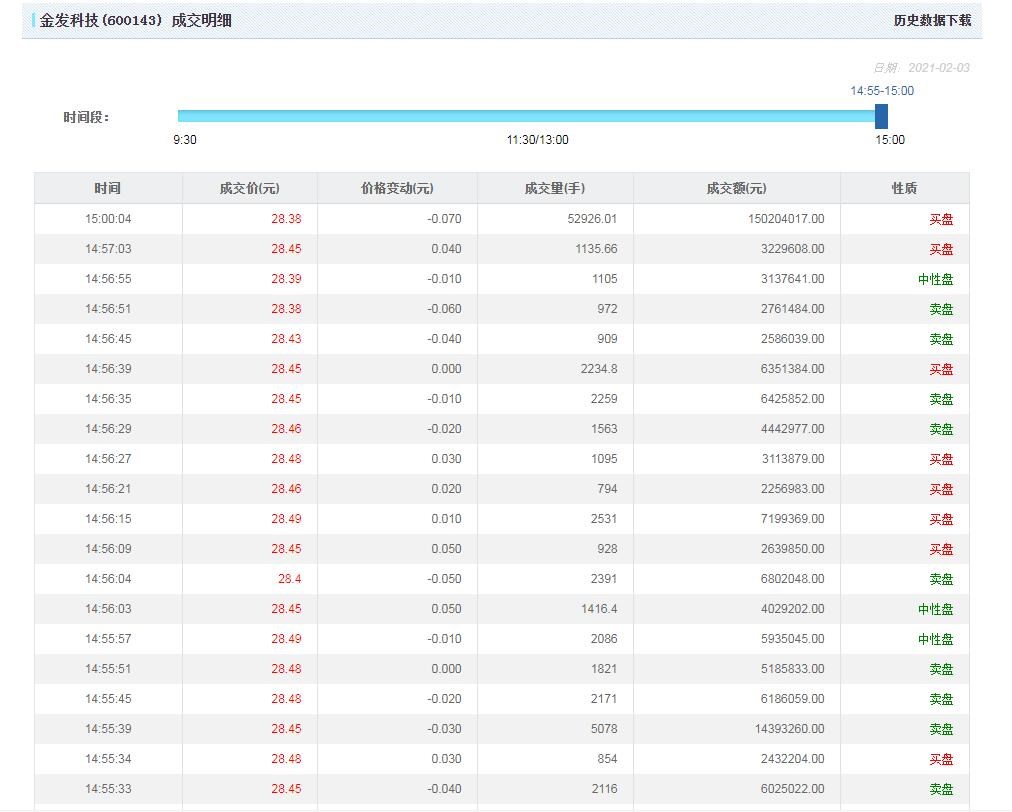This screenshot has width=1012, height=812.
Task: Select the amount 3113879.00
Action: [x=792, y=459]
